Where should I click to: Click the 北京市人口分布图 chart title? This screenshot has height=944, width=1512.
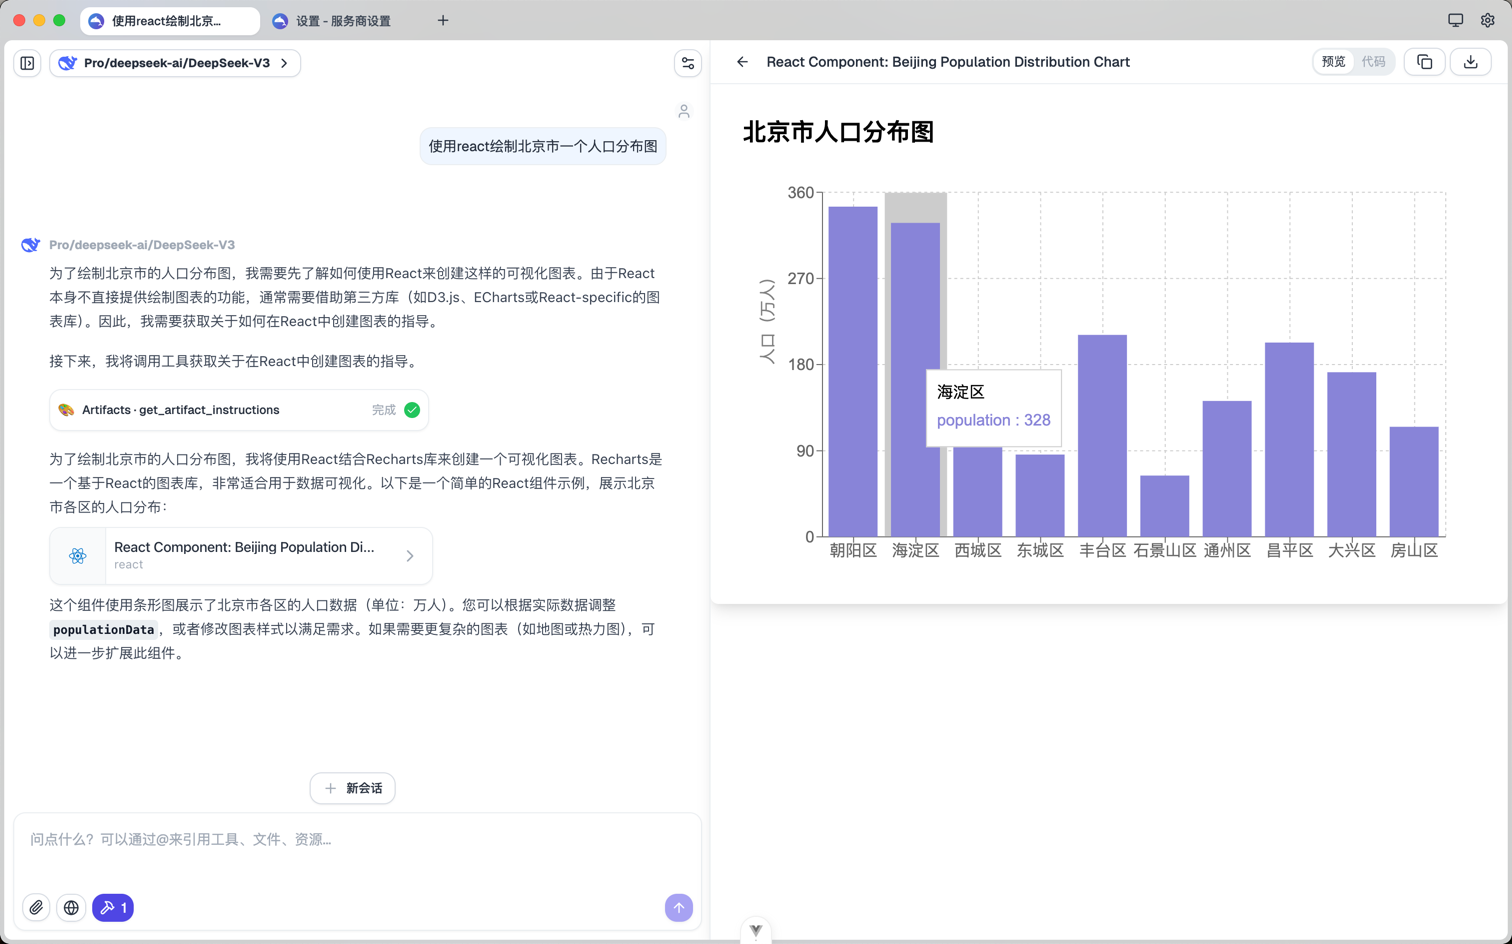(838, 132)
